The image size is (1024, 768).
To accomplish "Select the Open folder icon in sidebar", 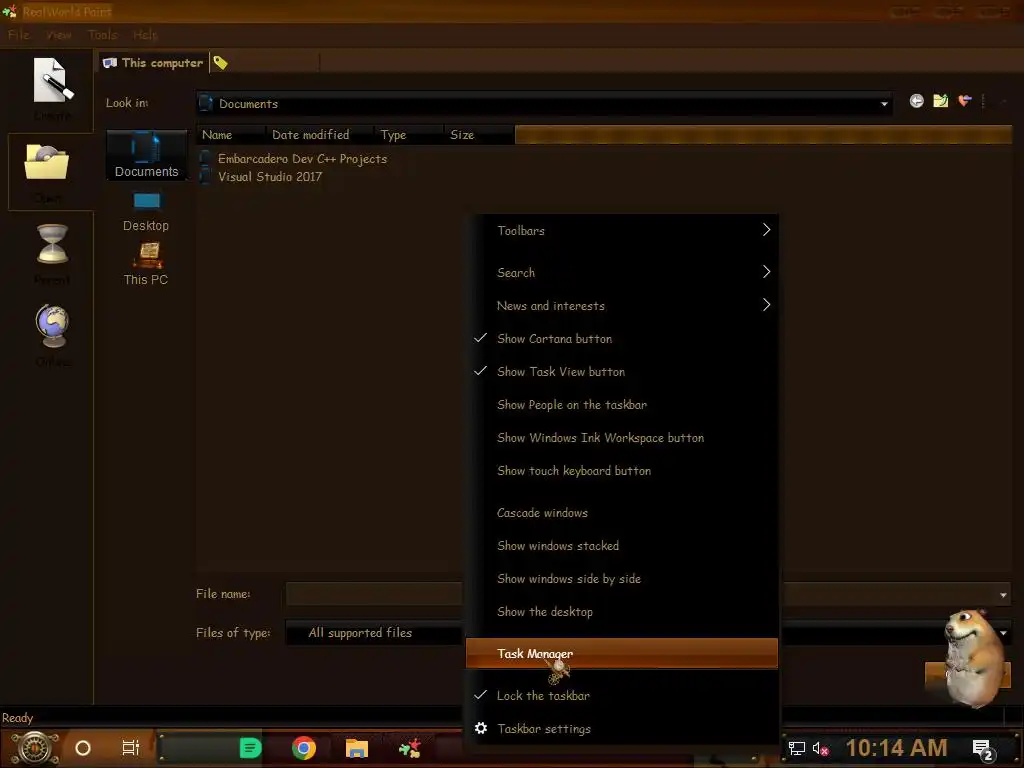I will pos(46,162).
